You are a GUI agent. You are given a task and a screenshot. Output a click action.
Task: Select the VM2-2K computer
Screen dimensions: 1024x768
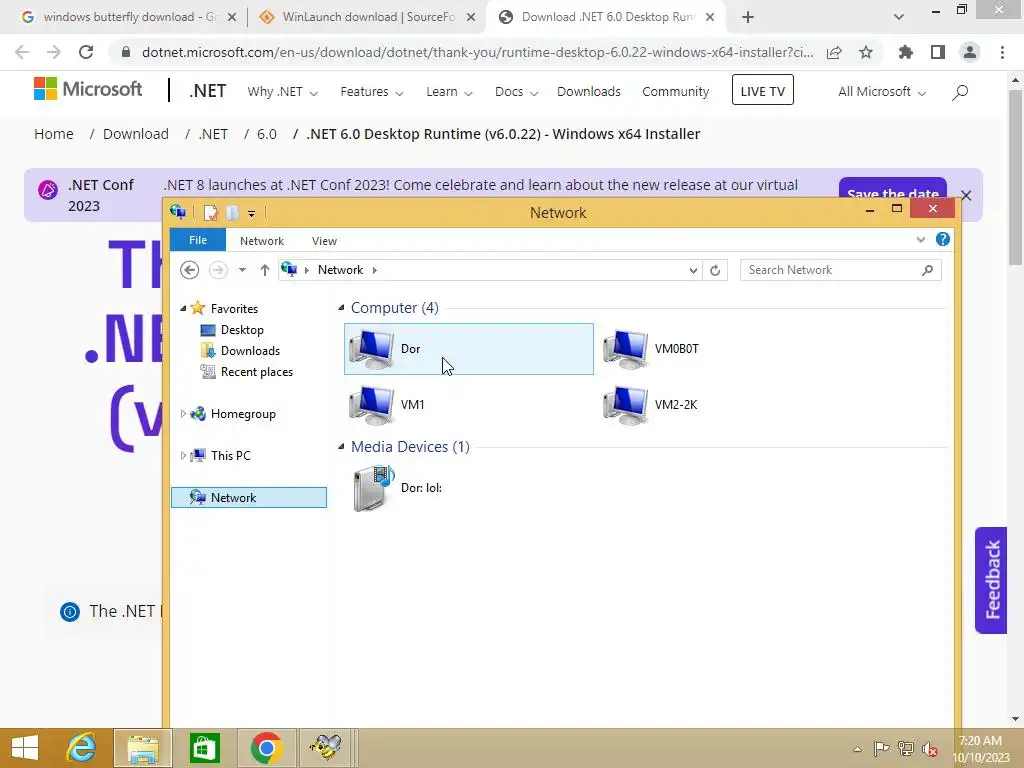[x=650, y=405]
